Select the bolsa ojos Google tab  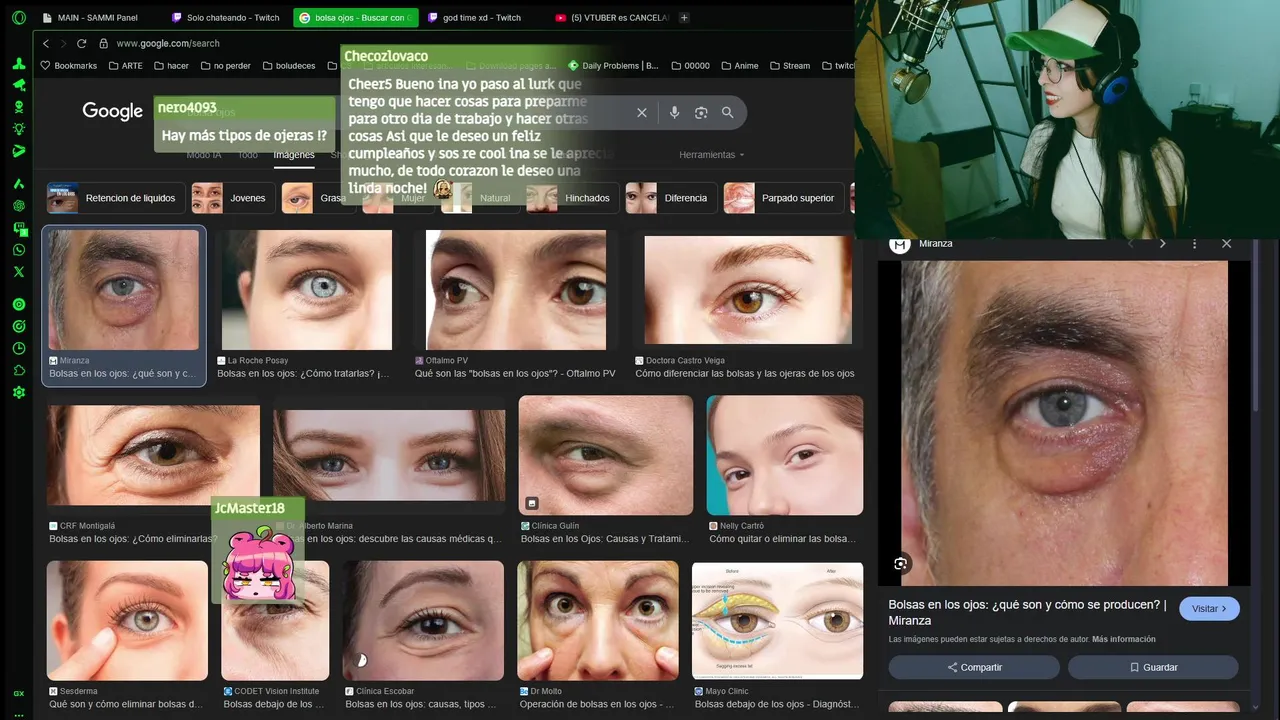[x=355, y=18]
